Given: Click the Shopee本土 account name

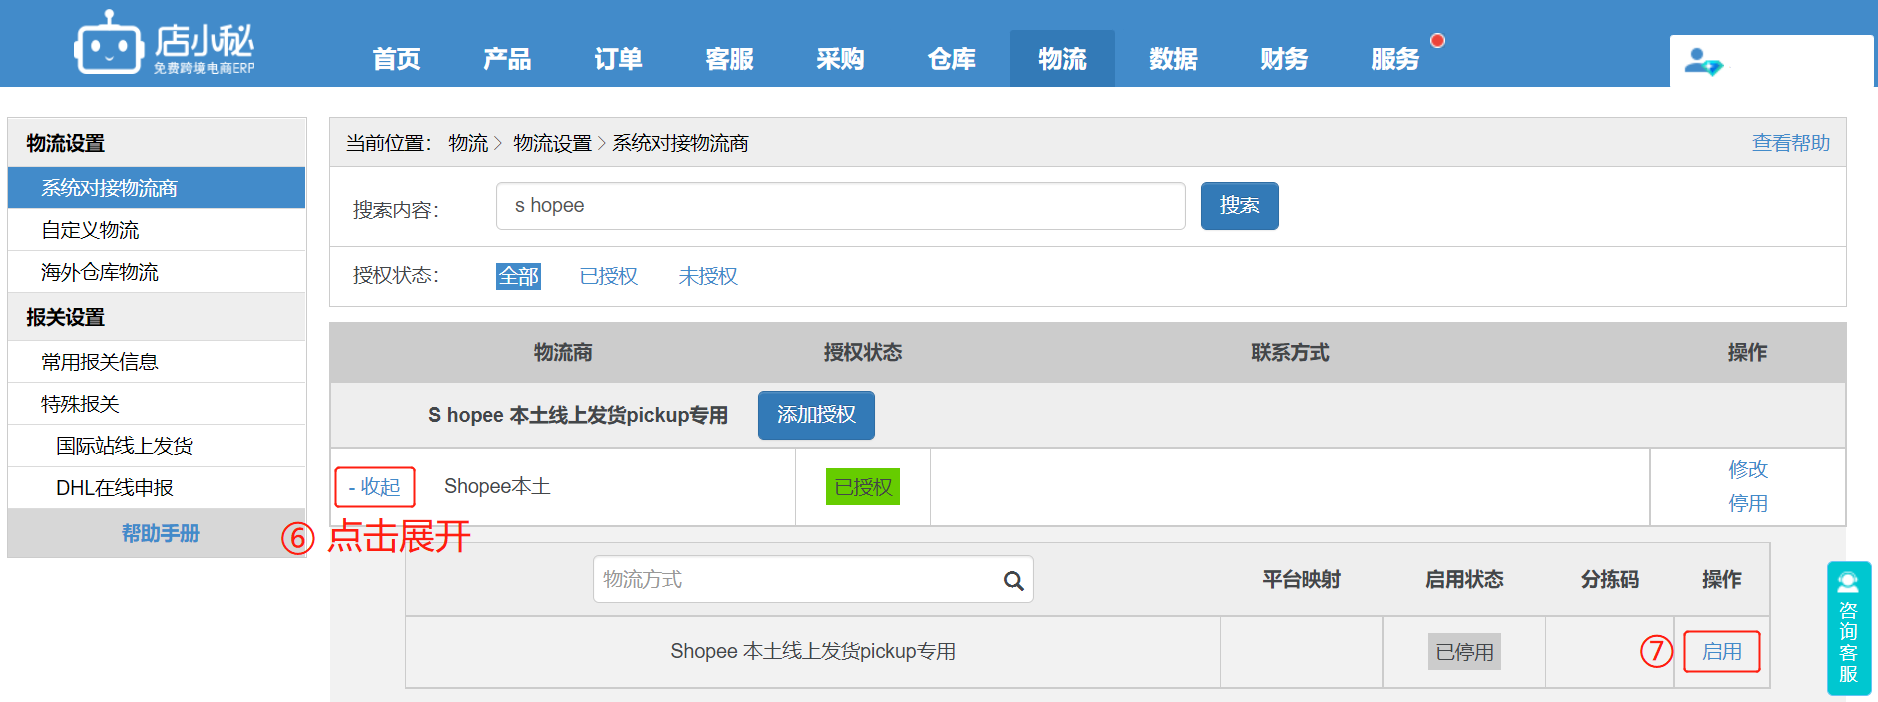Looking at the screenshot, I should [x=497, y=487].
